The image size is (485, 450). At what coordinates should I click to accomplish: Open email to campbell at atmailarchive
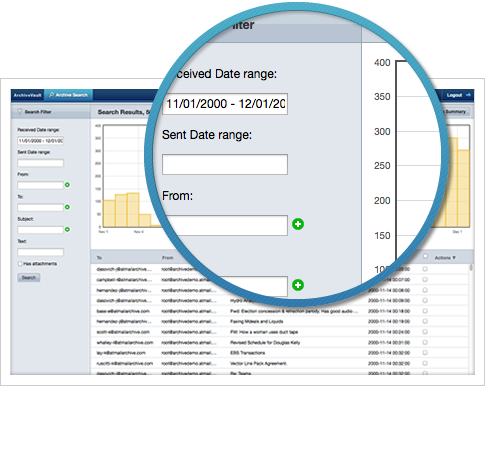click(x=124, y=279)
